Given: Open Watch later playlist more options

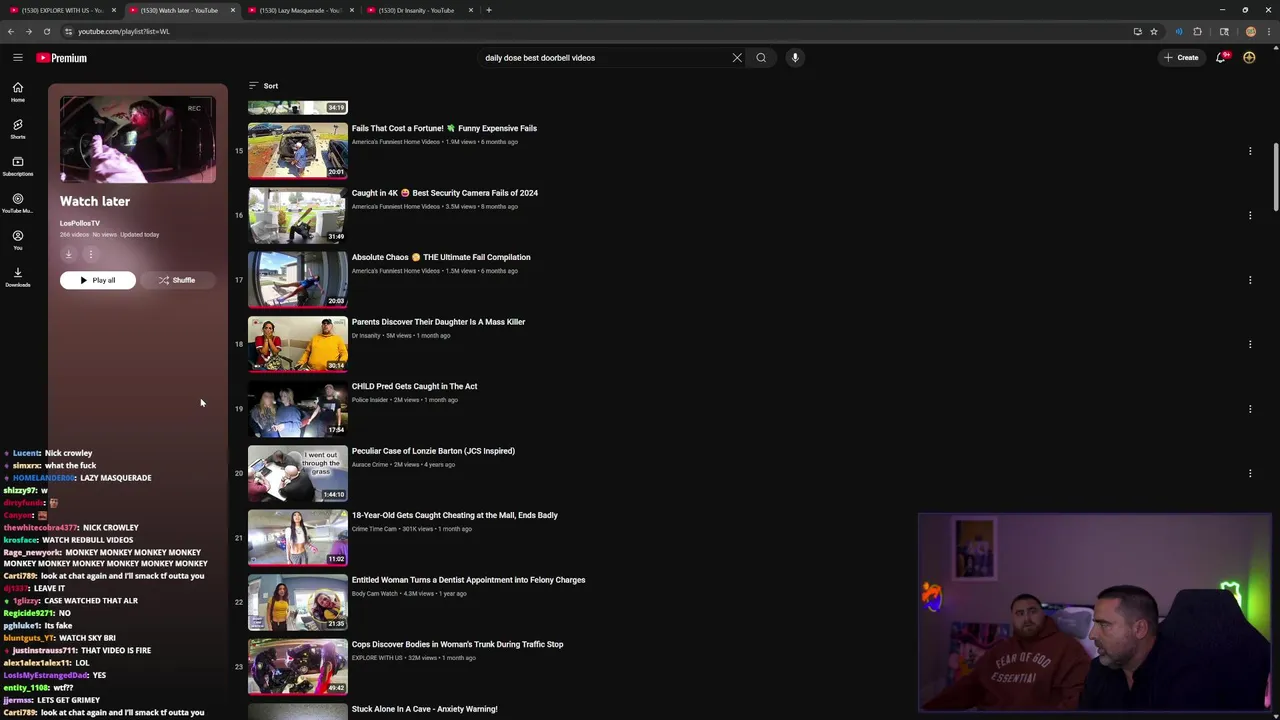Looking at the screenshot, I should [x=91, y=254].
